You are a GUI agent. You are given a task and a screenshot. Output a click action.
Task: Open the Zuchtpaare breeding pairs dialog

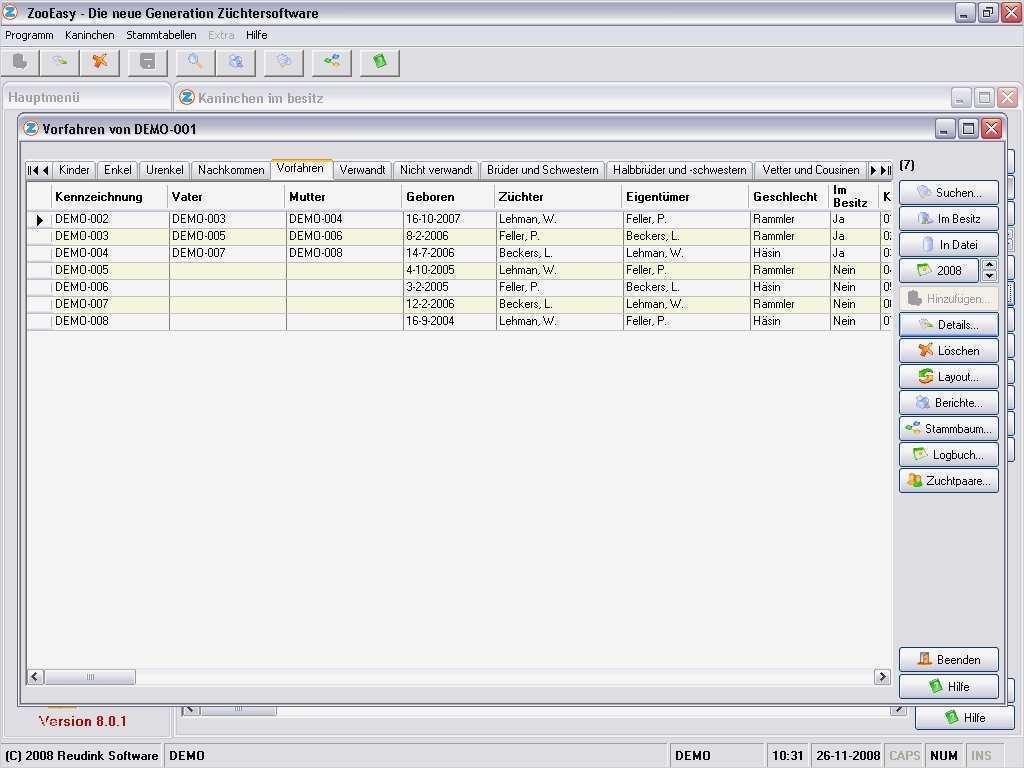click(x=948, y=481)
